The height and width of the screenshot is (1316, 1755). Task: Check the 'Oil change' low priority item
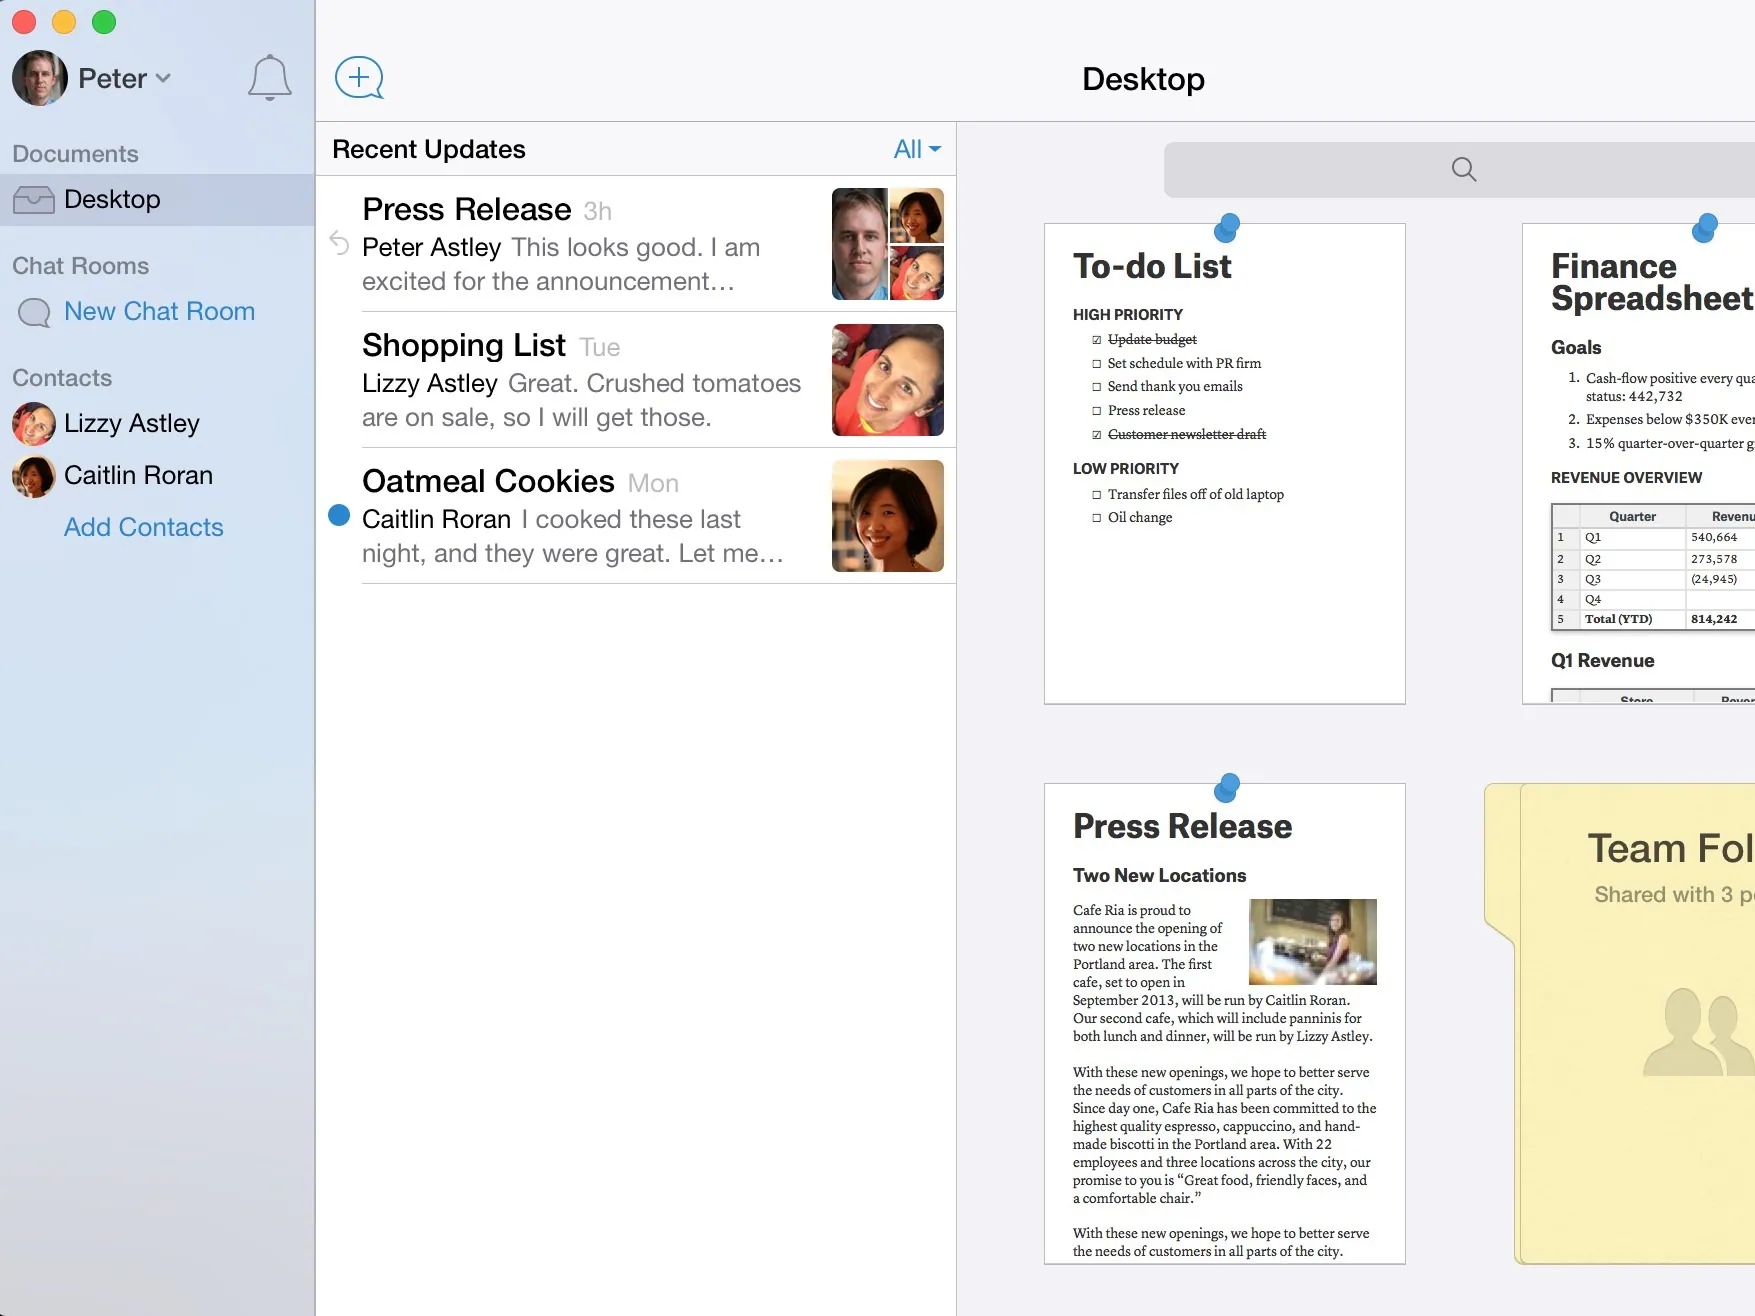click(x=1097, y=517)
